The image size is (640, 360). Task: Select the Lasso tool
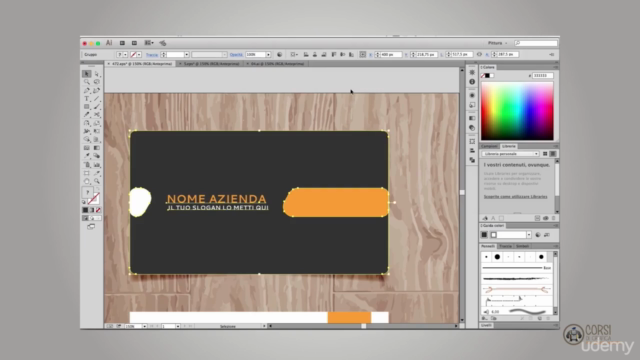97,82
